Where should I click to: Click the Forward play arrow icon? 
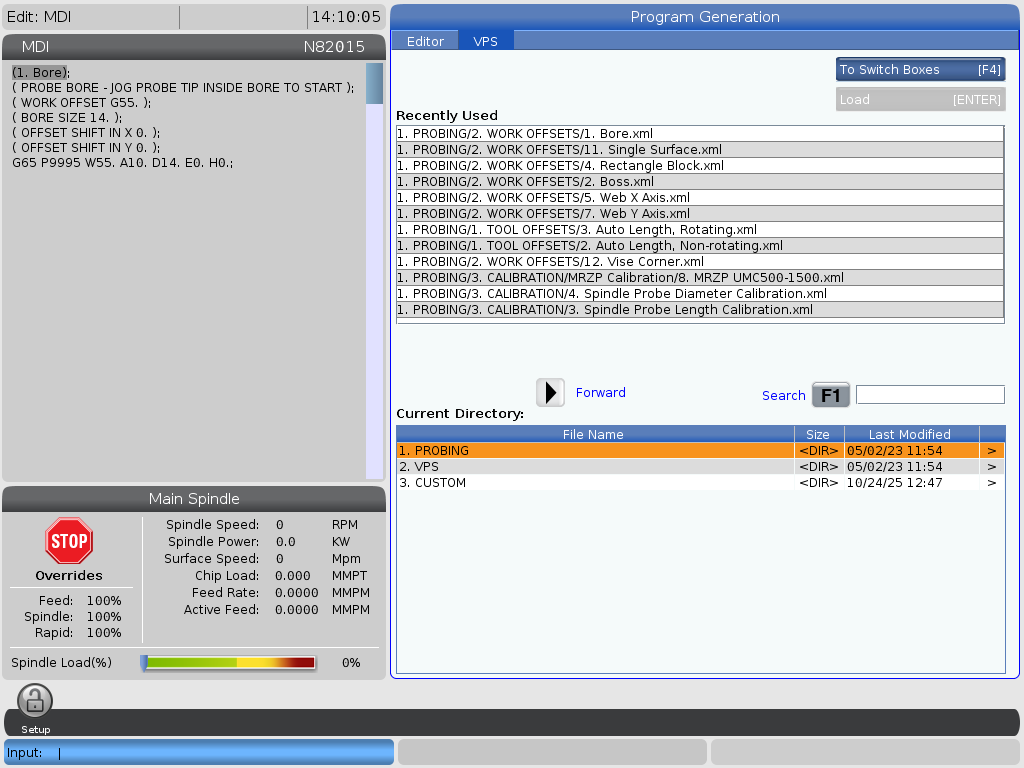(x=551, y=392)
